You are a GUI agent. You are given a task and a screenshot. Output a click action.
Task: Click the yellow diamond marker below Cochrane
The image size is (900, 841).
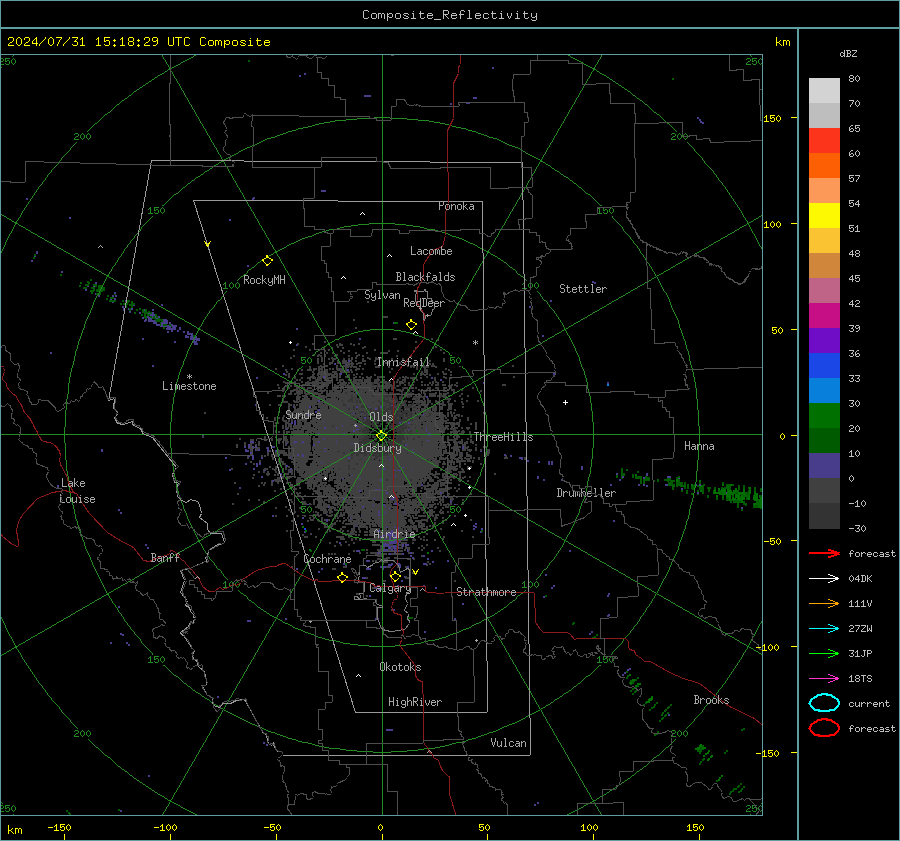(x=342, y=577)
